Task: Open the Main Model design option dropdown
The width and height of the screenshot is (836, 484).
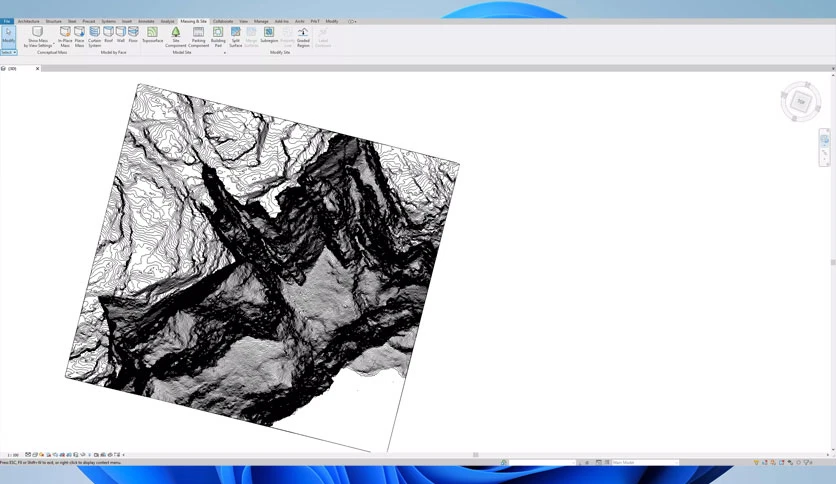Action: coord(645,462)
